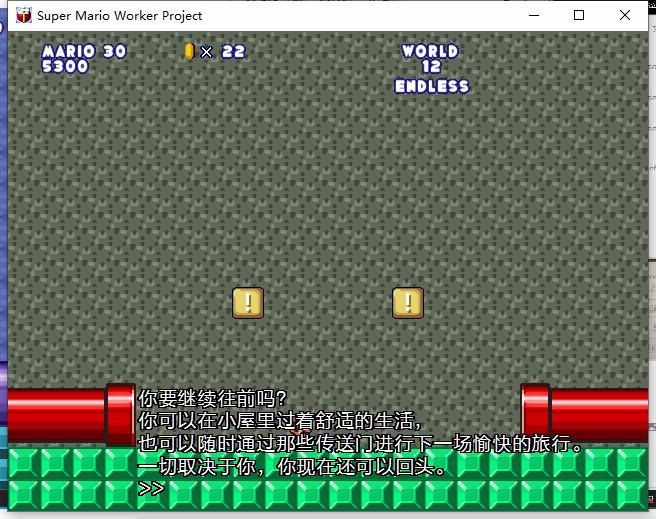
Task: Click the ENDLESS mode label
Action: tap(432, 86)
